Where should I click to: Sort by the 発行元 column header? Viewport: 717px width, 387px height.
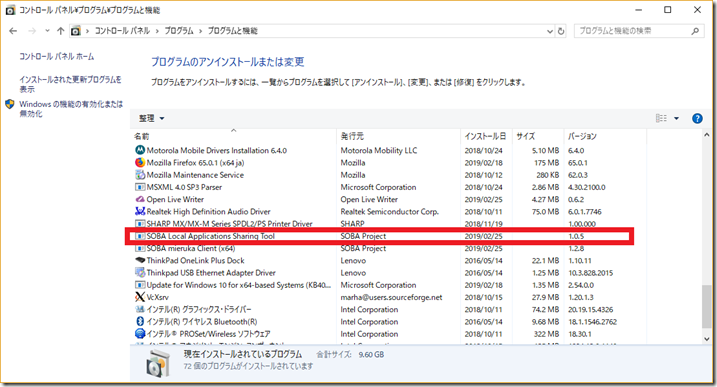398,136
